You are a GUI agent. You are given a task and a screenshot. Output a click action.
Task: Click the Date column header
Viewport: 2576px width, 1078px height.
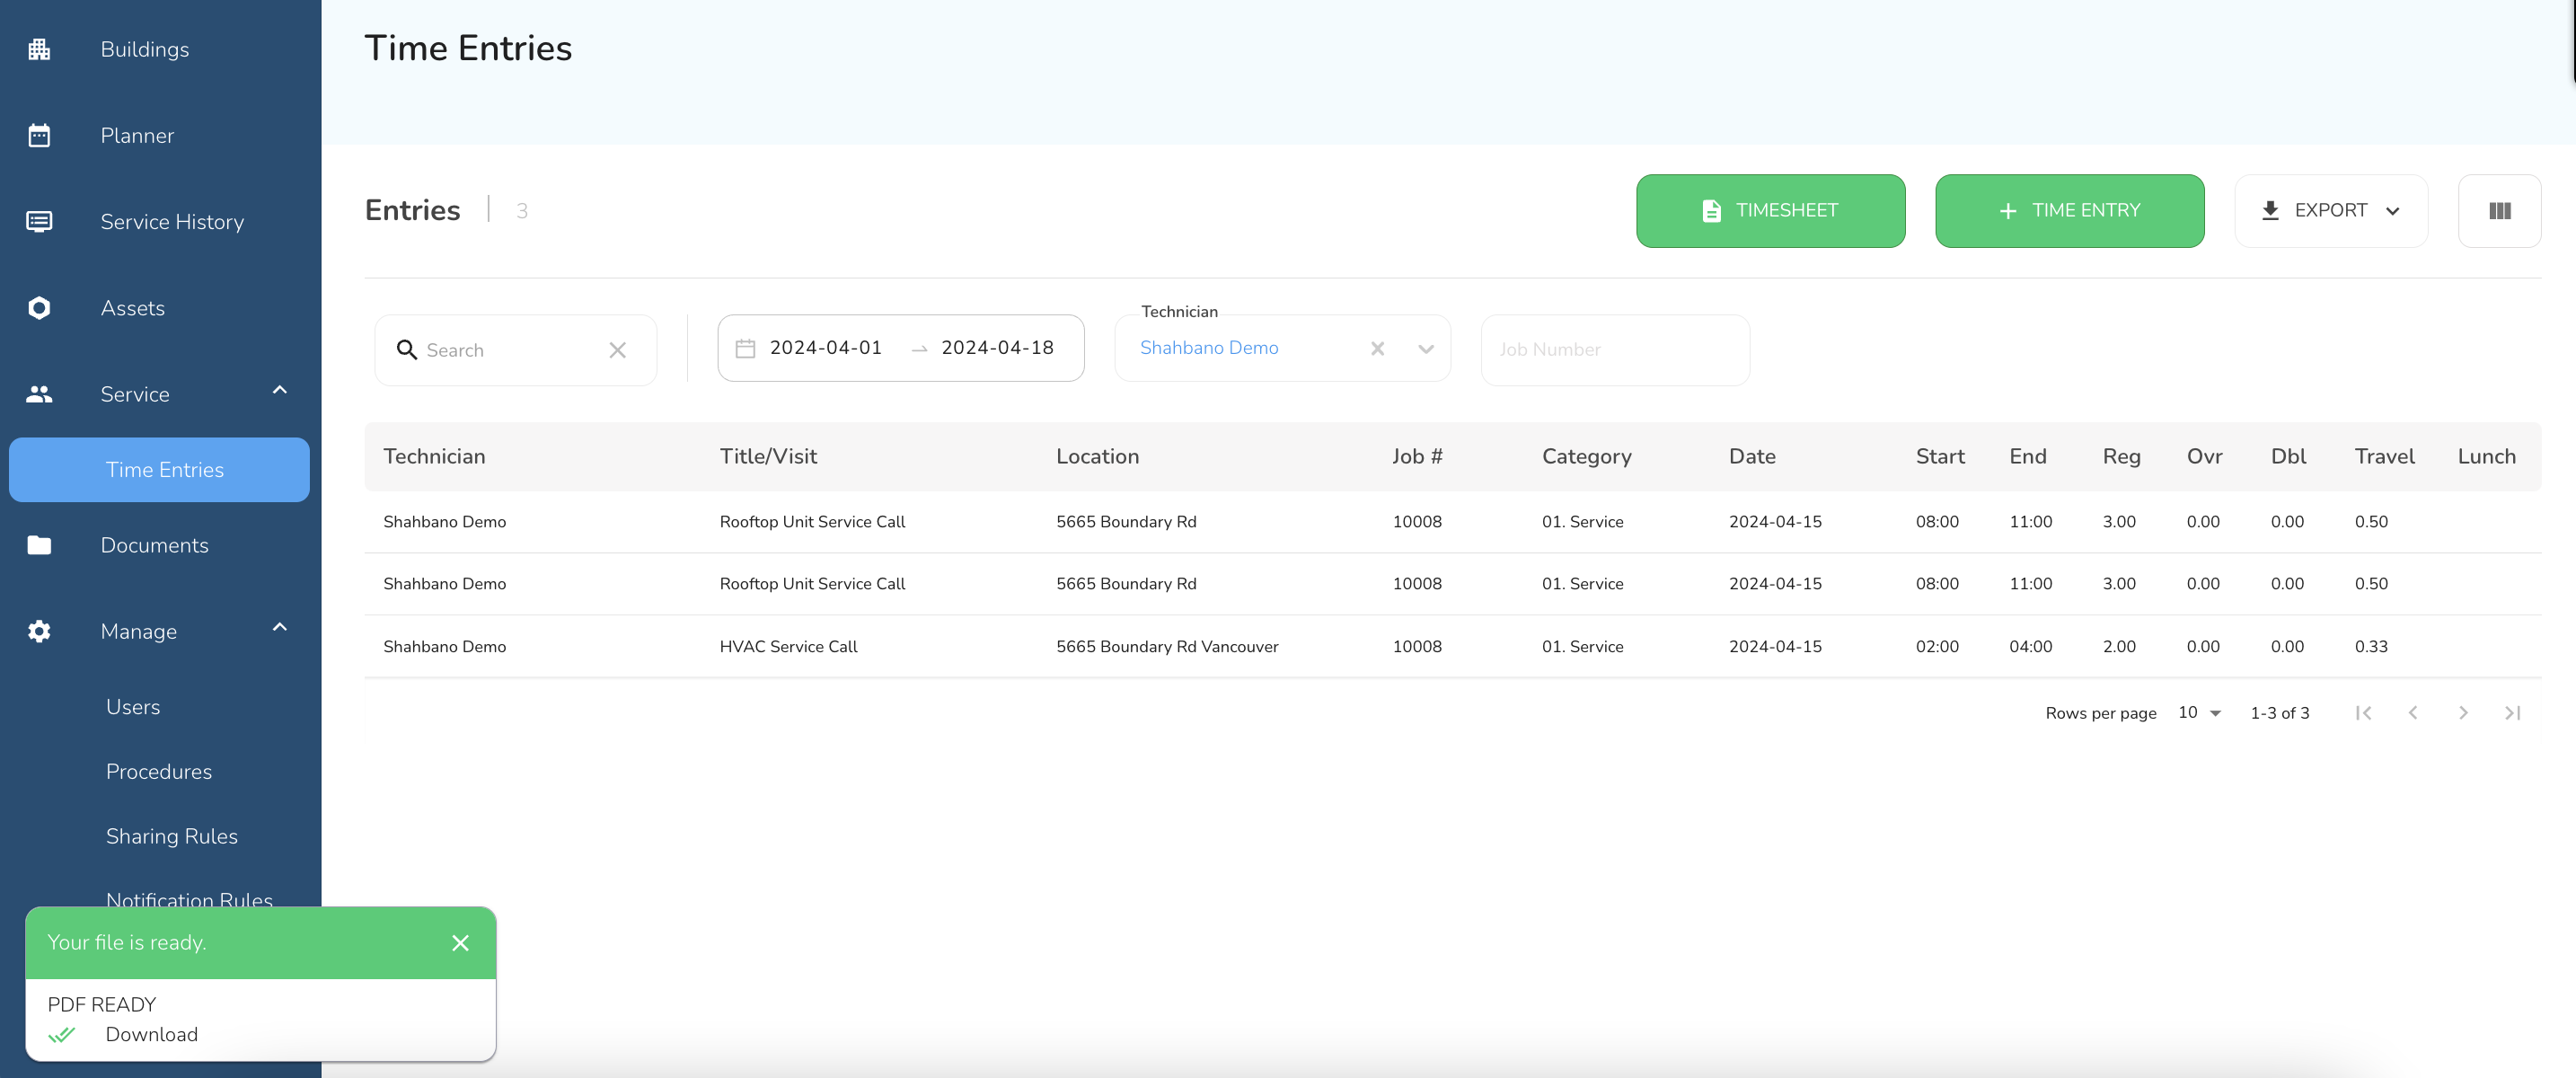1752,456
